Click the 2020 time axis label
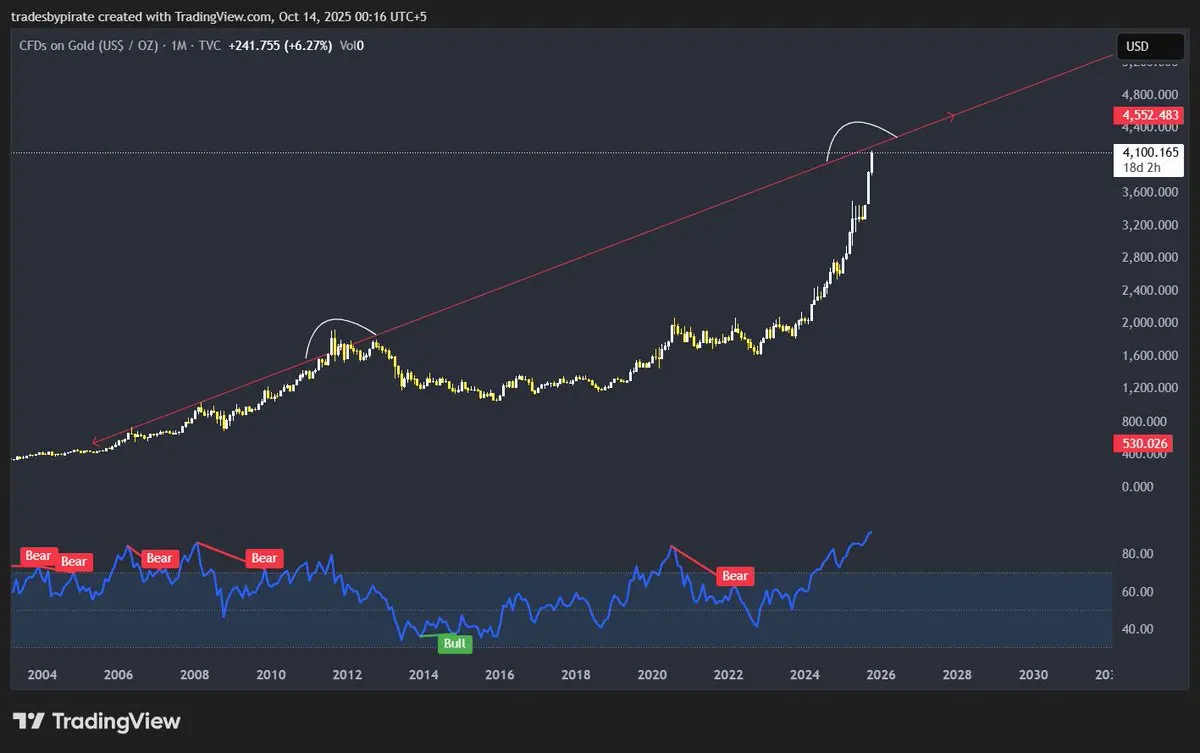This screenshot has width=1200, height=753. pyautogui.click(x=652, y=675)
